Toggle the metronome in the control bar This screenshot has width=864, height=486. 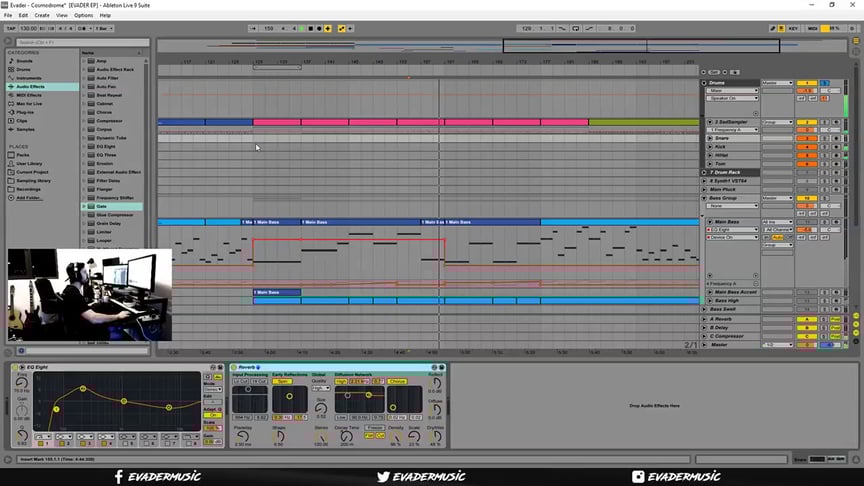(84, 28)
